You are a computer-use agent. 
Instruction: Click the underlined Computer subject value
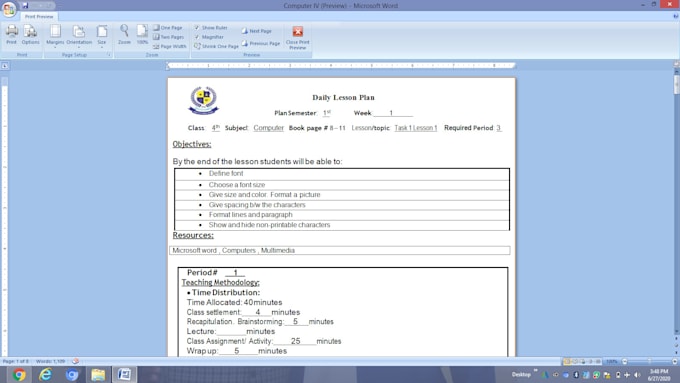268,128
